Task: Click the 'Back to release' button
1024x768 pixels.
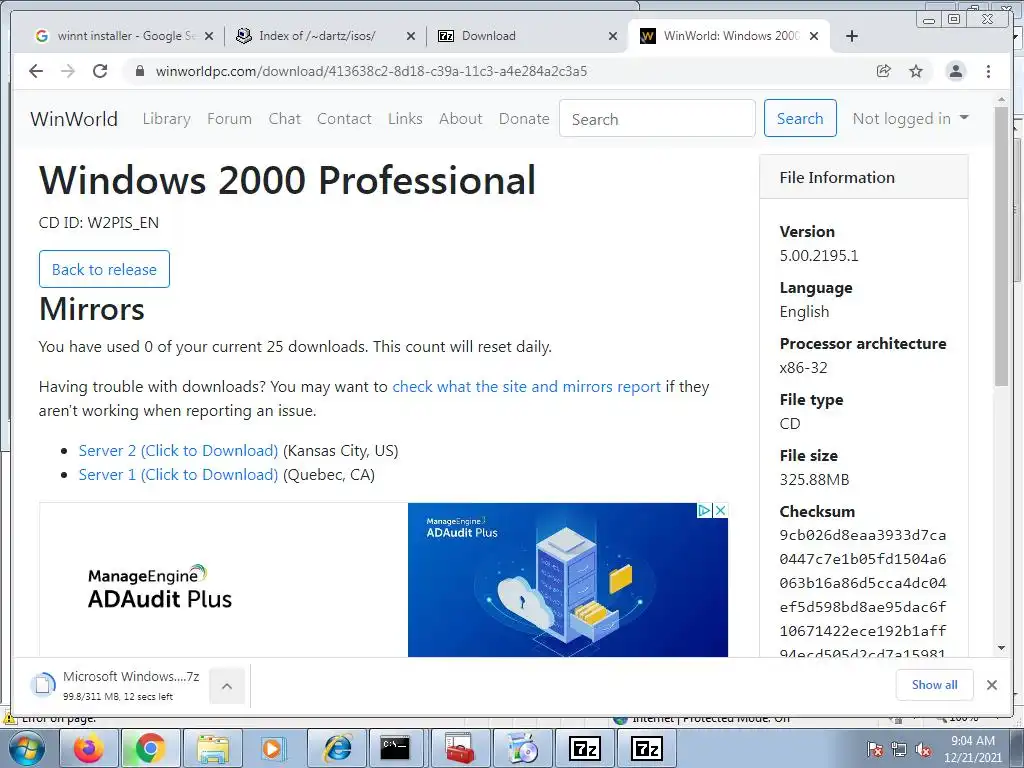Action: [x=104, y=269]
